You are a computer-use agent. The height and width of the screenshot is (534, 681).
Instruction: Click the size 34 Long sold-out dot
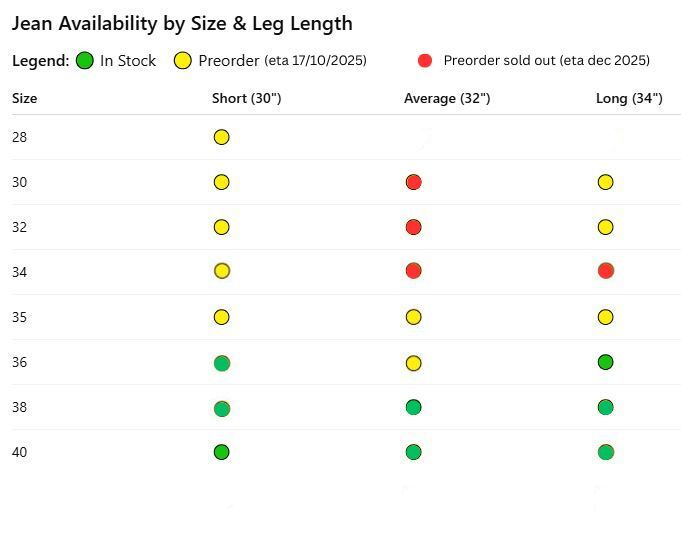[x=605, y=271]
